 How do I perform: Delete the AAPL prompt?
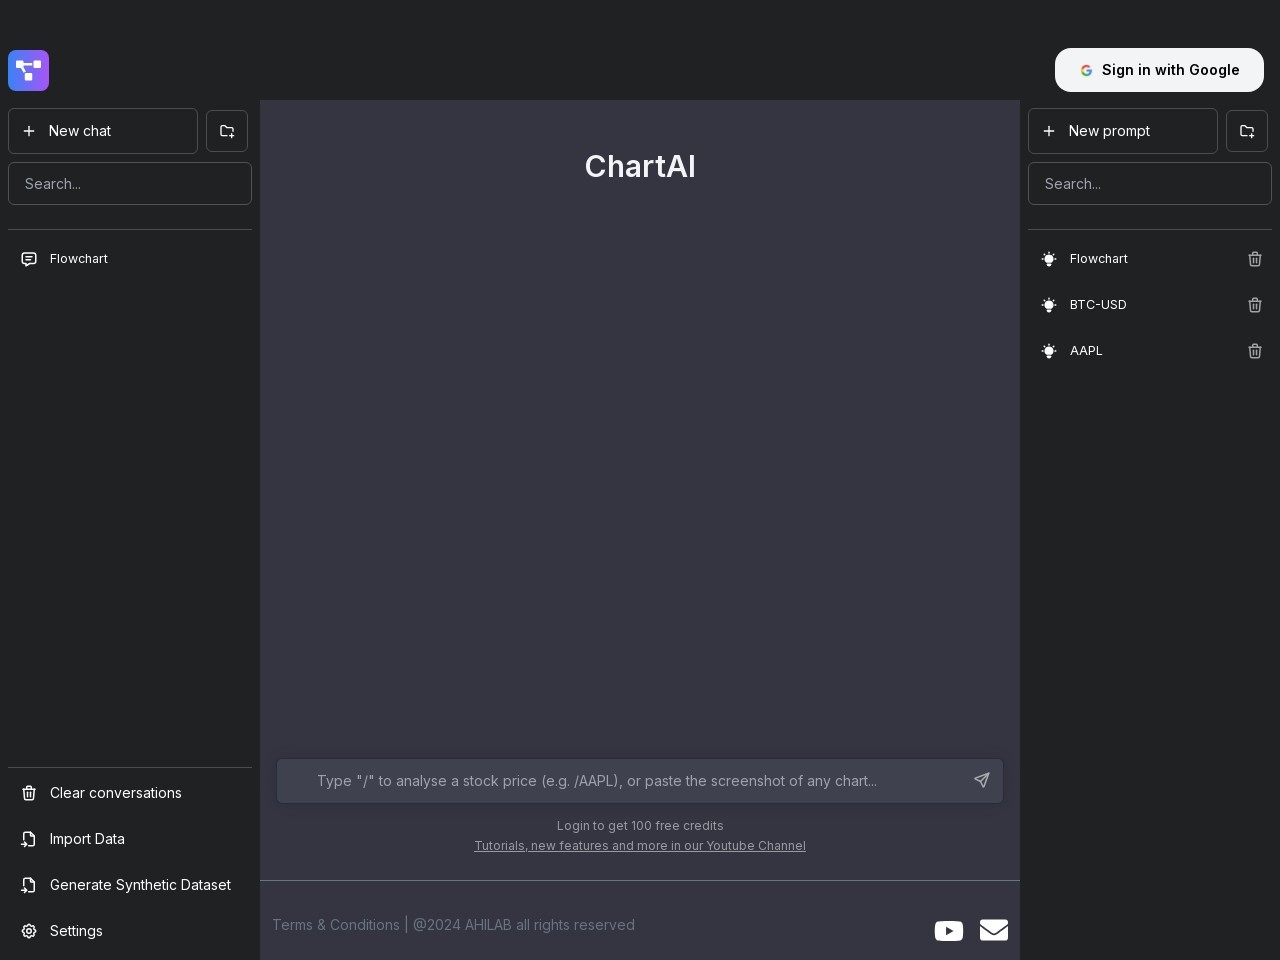[1255, 351]
